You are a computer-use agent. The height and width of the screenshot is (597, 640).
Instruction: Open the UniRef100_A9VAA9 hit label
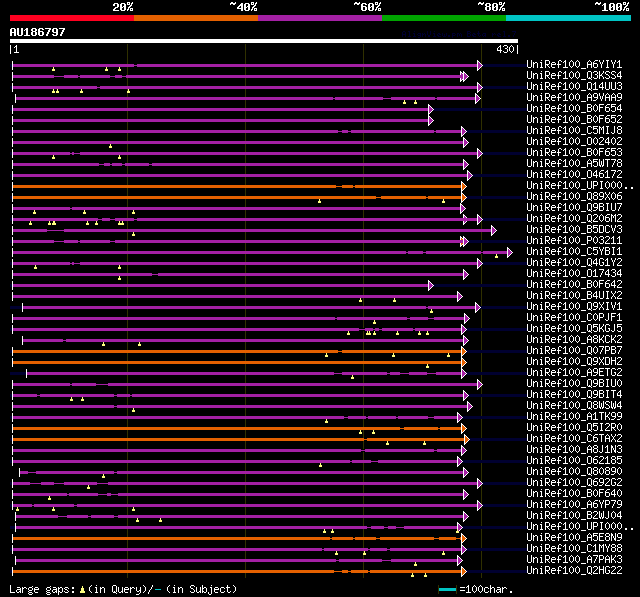(x=574, y=98)
